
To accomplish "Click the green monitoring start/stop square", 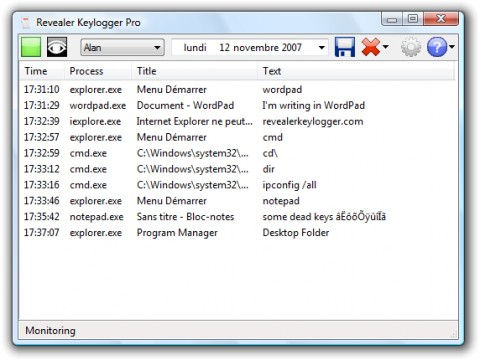I will click(x=31, y=47).
